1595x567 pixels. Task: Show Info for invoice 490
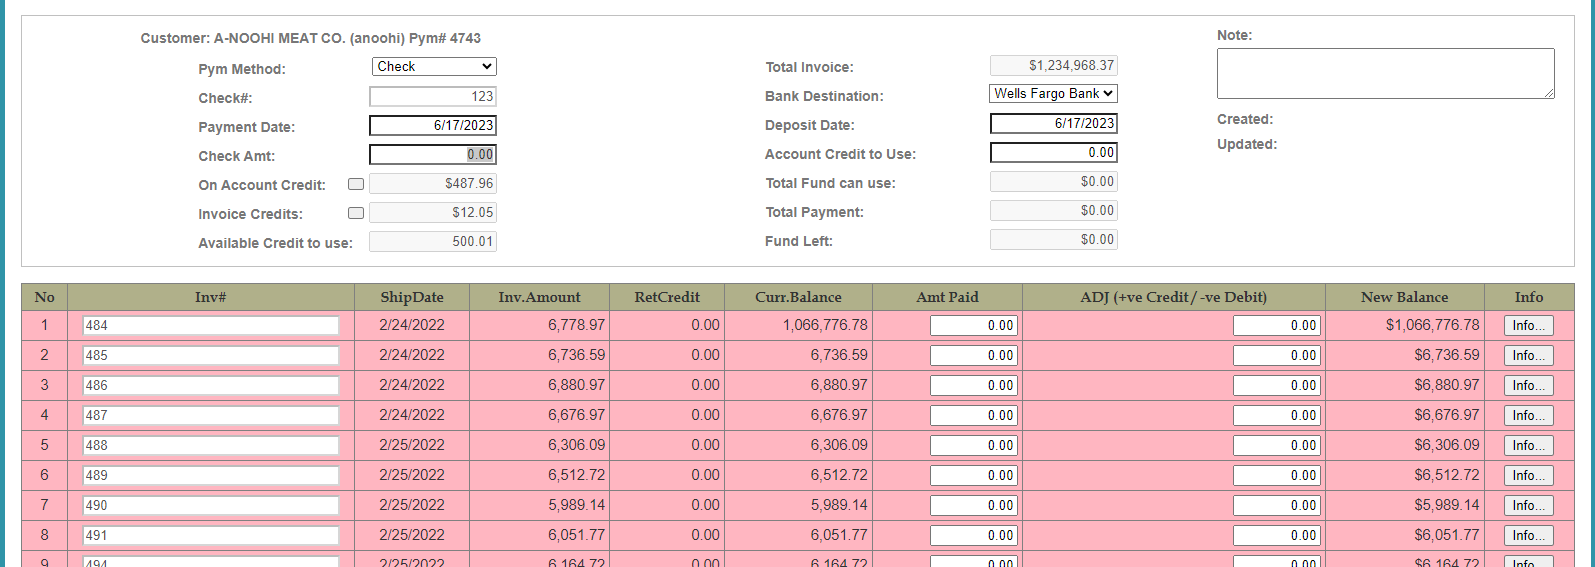tap(1528, 506)
